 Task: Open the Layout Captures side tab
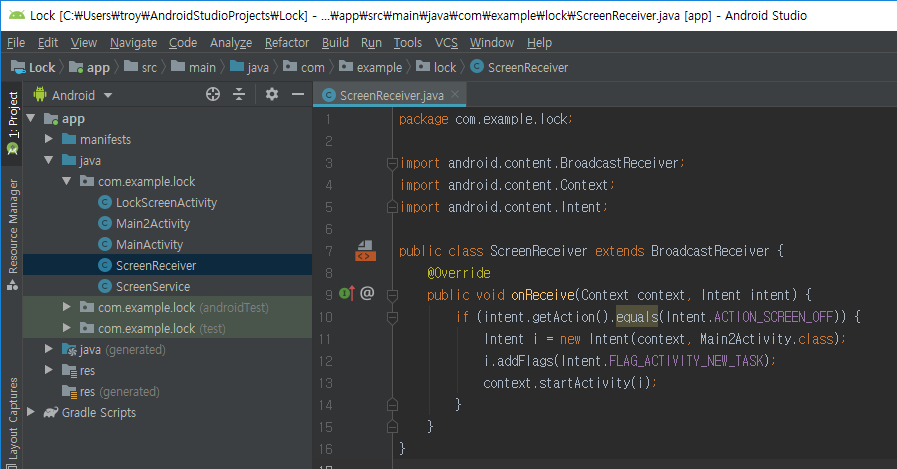point(13,423)
